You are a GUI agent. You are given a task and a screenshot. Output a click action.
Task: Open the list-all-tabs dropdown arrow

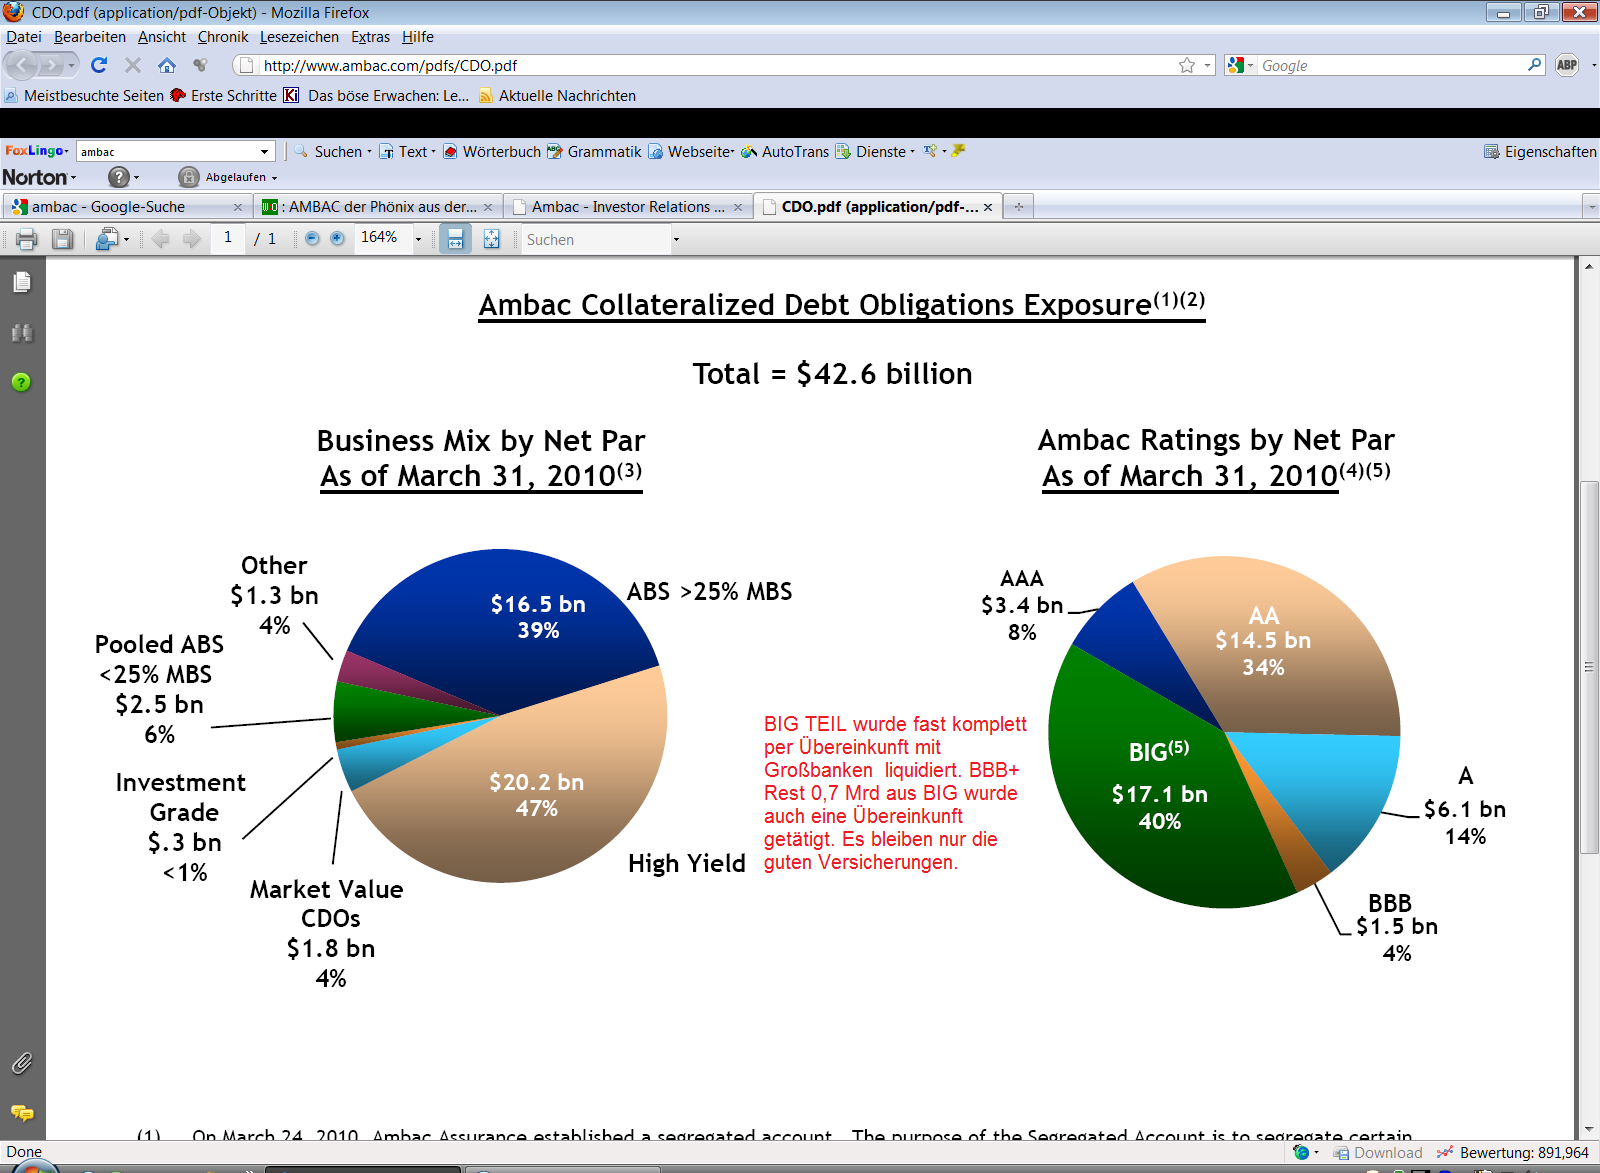1591,207
